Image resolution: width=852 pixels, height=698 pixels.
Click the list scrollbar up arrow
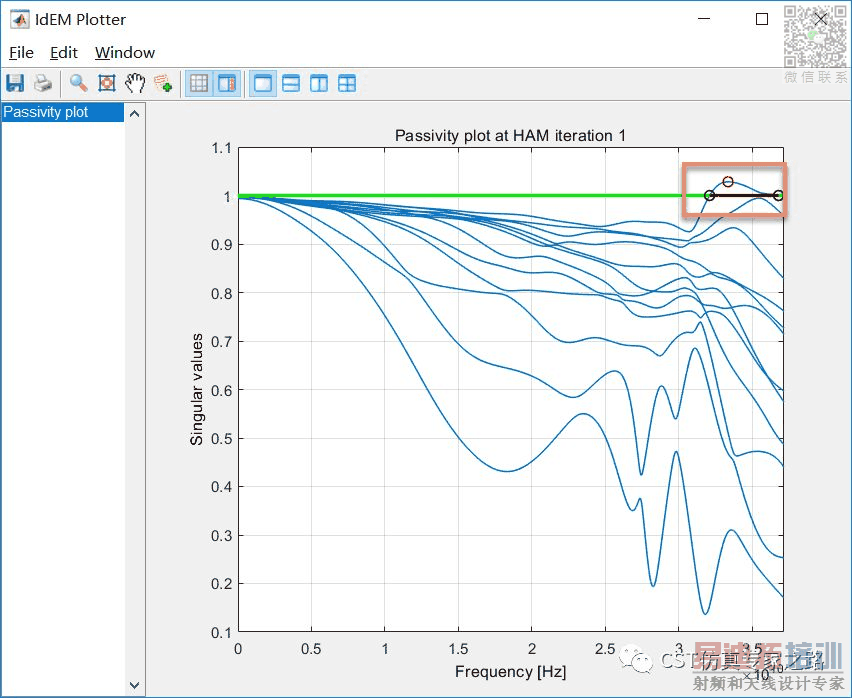[135, 114]
